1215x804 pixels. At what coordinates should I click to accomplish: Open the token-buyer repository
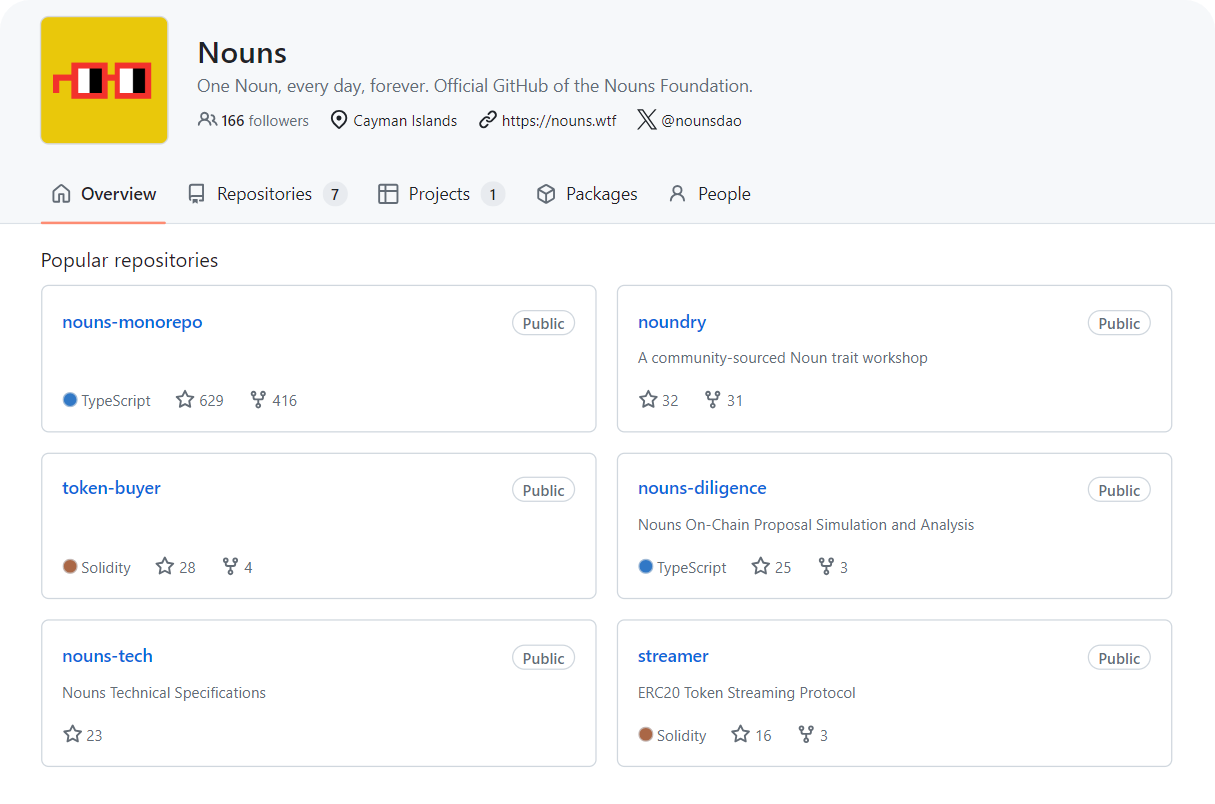pos(111,488)
